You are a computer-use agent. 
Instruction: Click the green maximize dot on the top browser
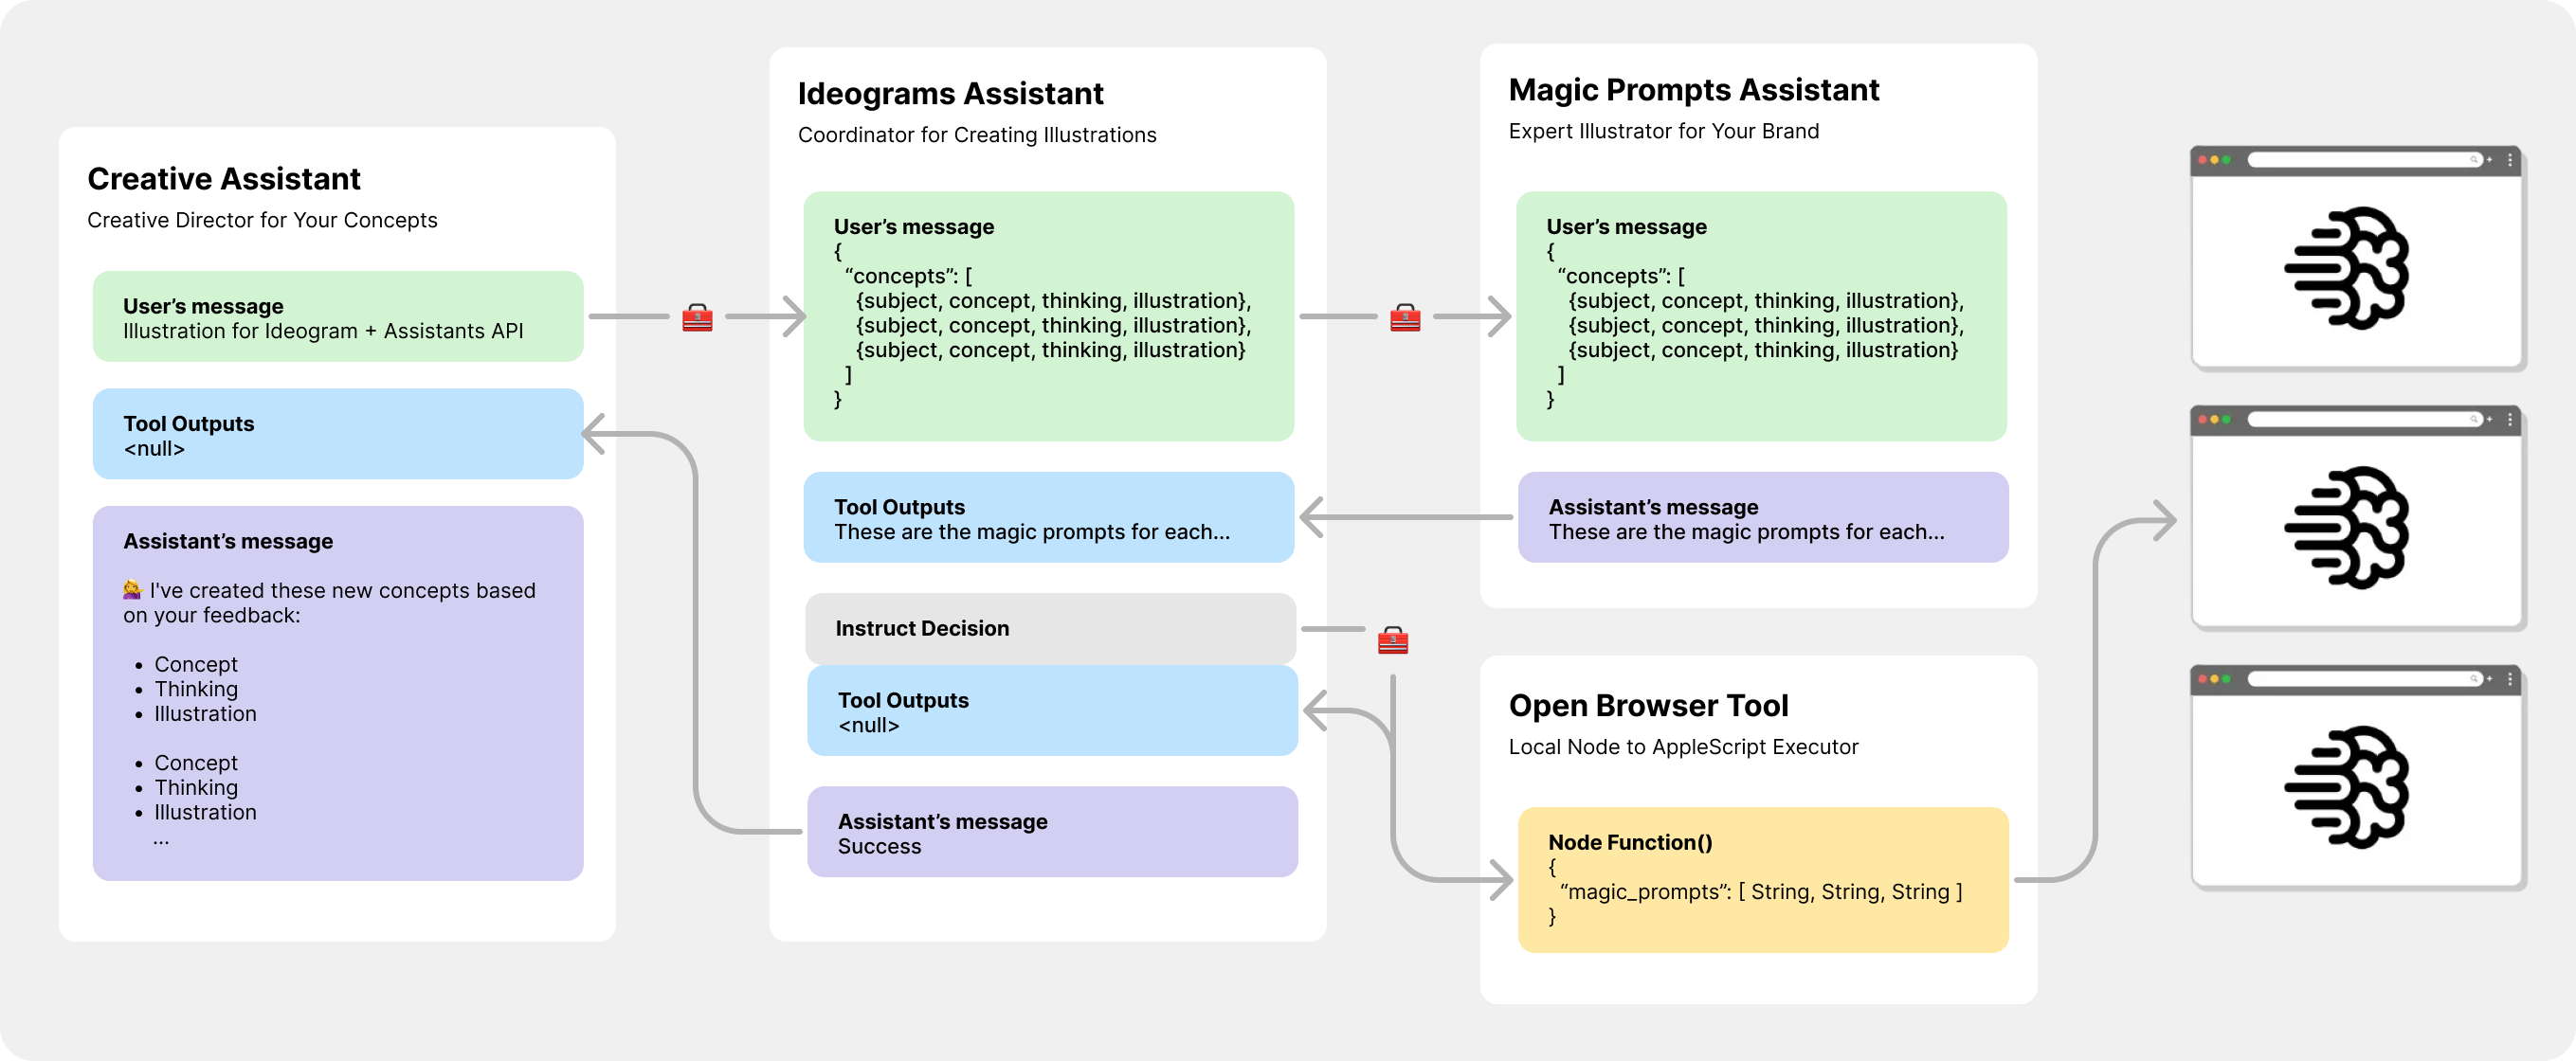(2225, 160)
